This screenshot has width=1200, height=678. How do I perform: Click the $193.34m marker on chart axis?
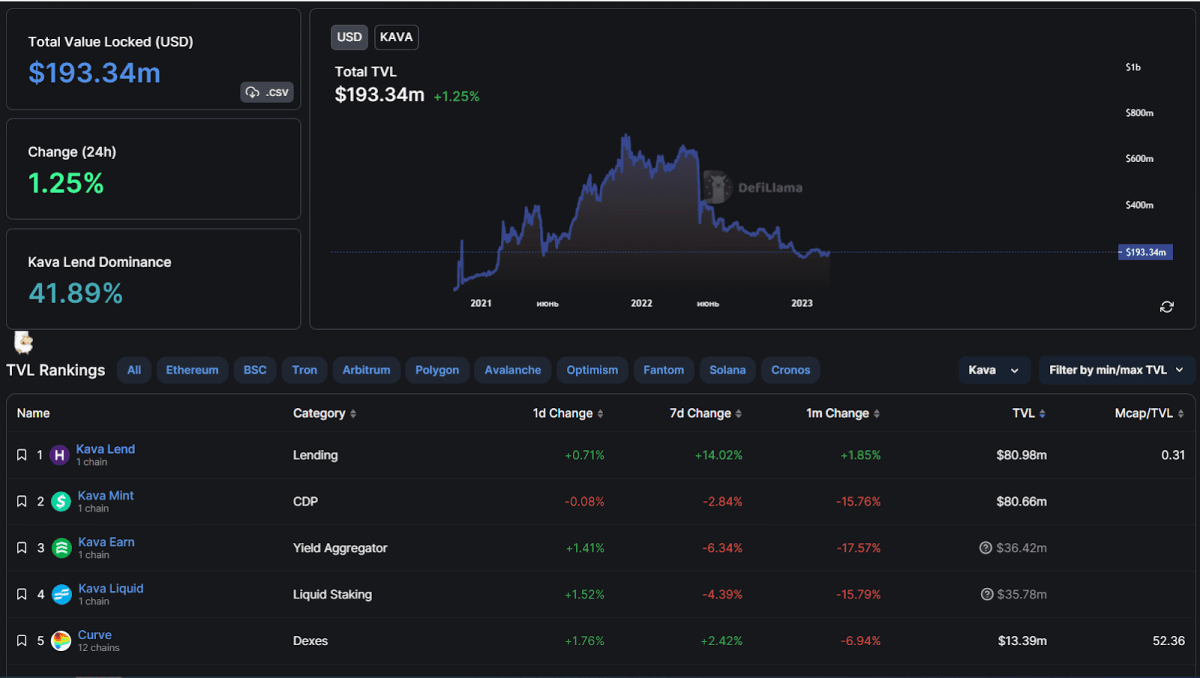[1145, 252]
